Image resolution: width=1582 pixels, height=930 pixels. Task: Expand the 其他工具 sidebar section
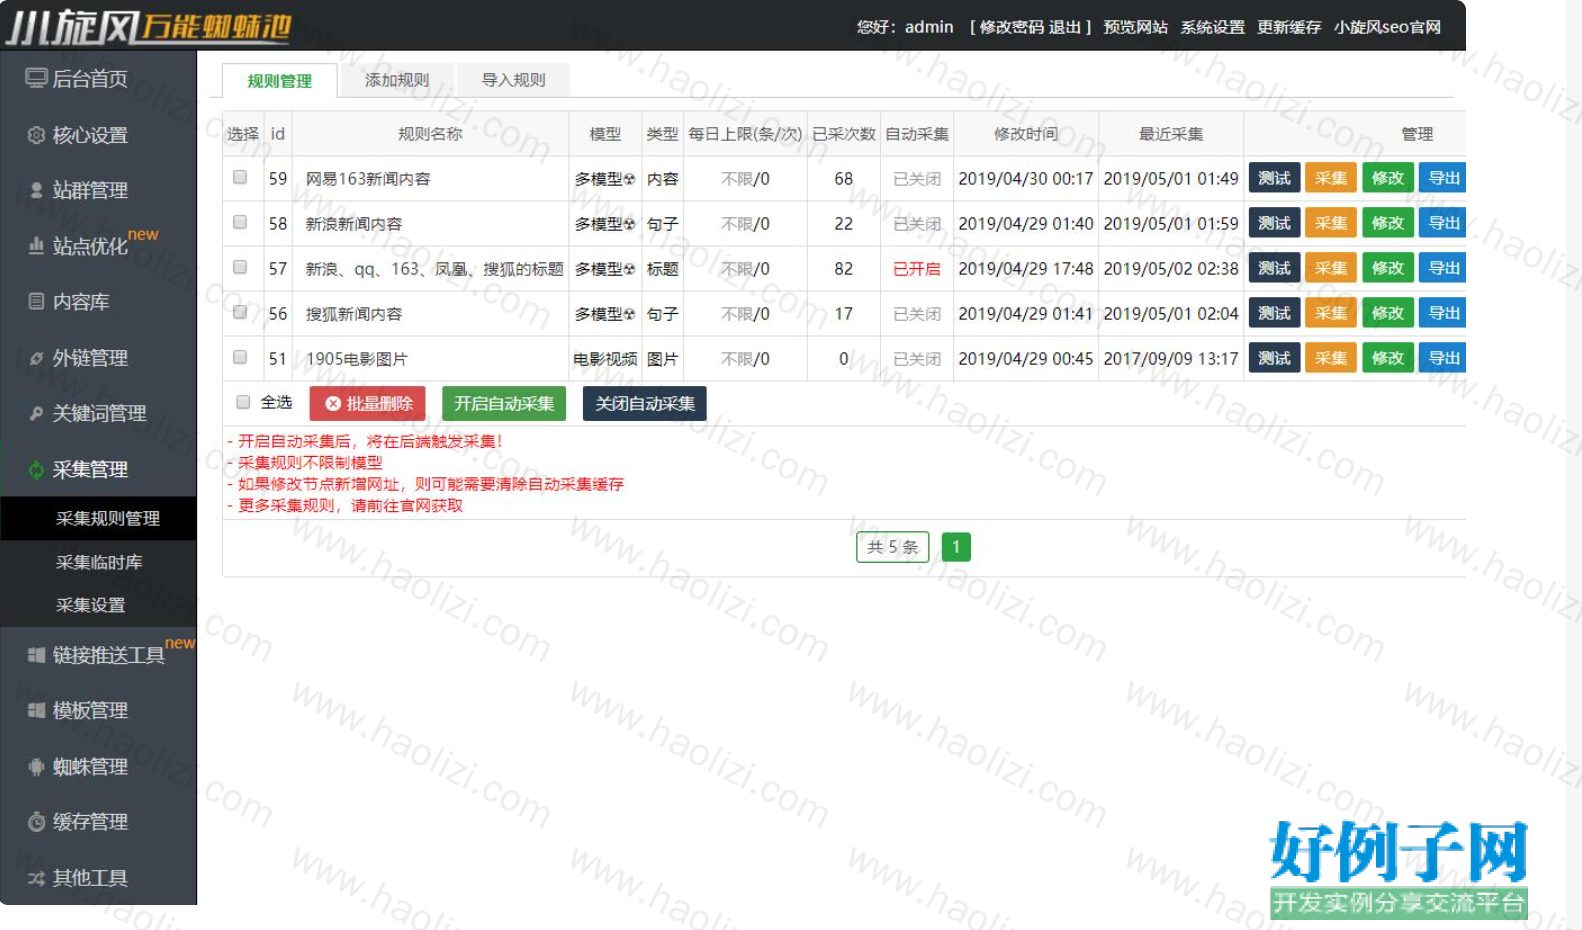tap(98, 878)
